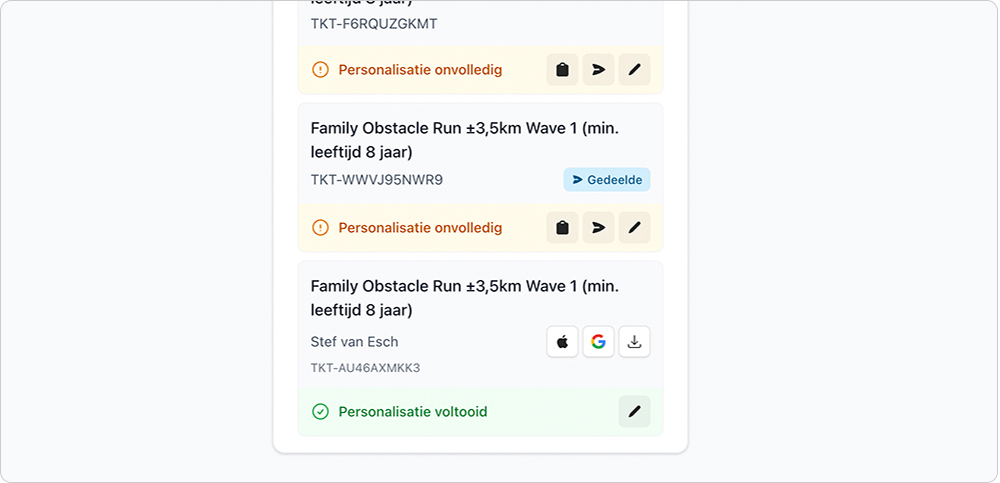1000x483 pixels.
Task: Click the blue Gedeelde badge
Action: coord(607,180)
